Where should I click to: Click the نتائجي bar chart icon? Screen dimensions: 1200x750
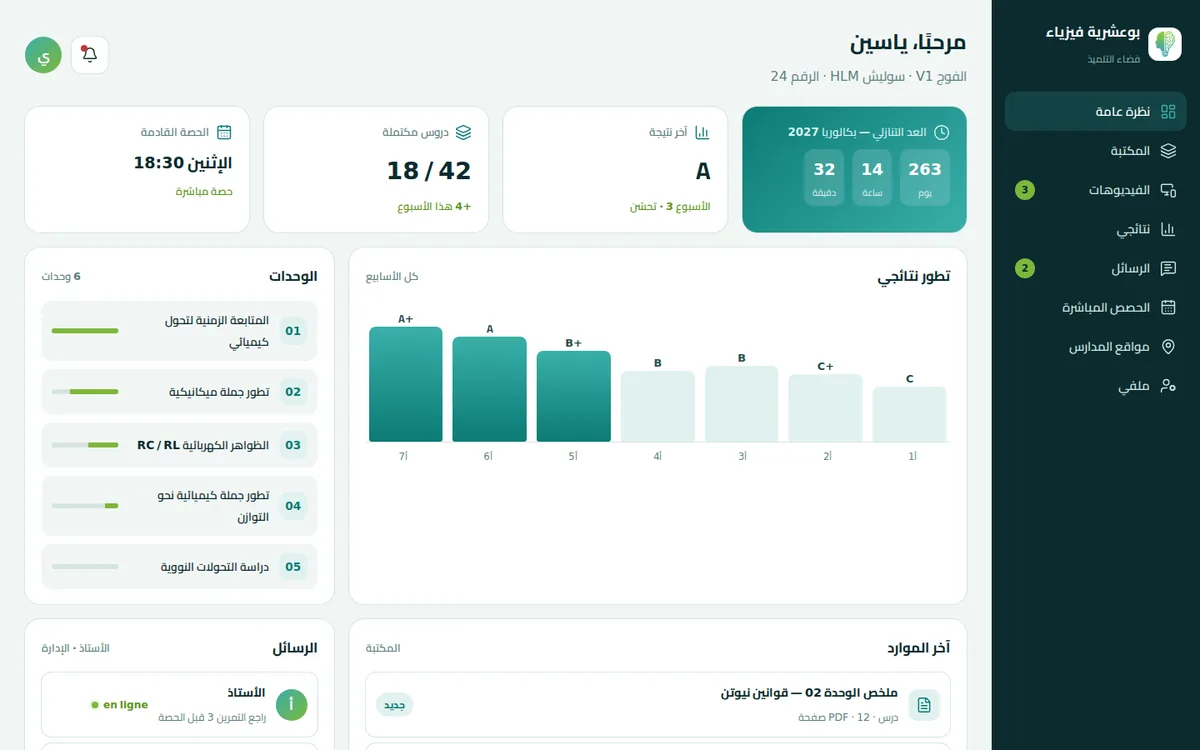pos(1168,229)
